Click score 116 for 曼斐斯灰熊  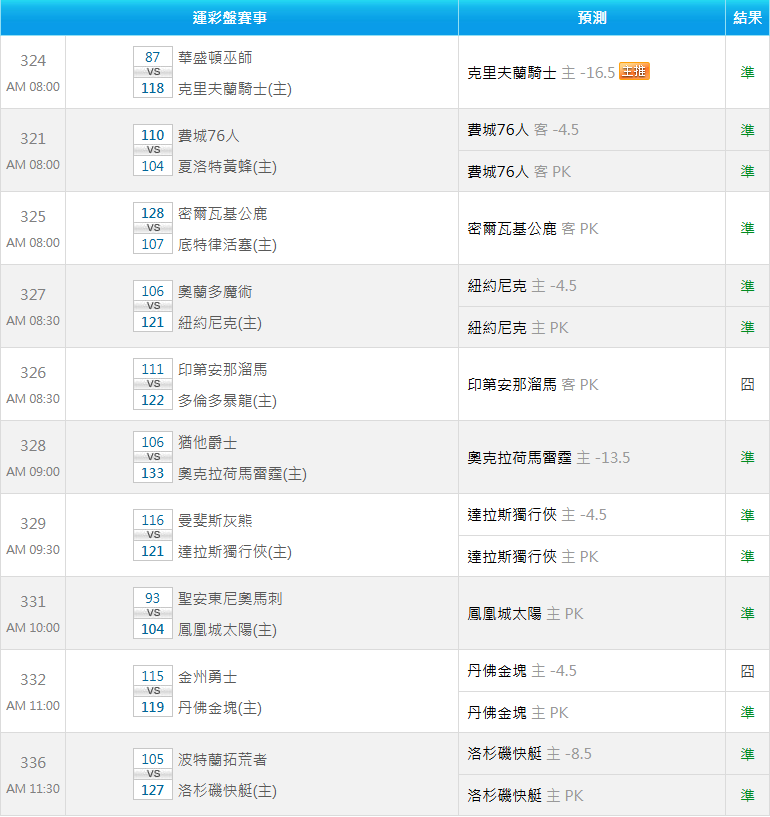click(x=153, y=520)
